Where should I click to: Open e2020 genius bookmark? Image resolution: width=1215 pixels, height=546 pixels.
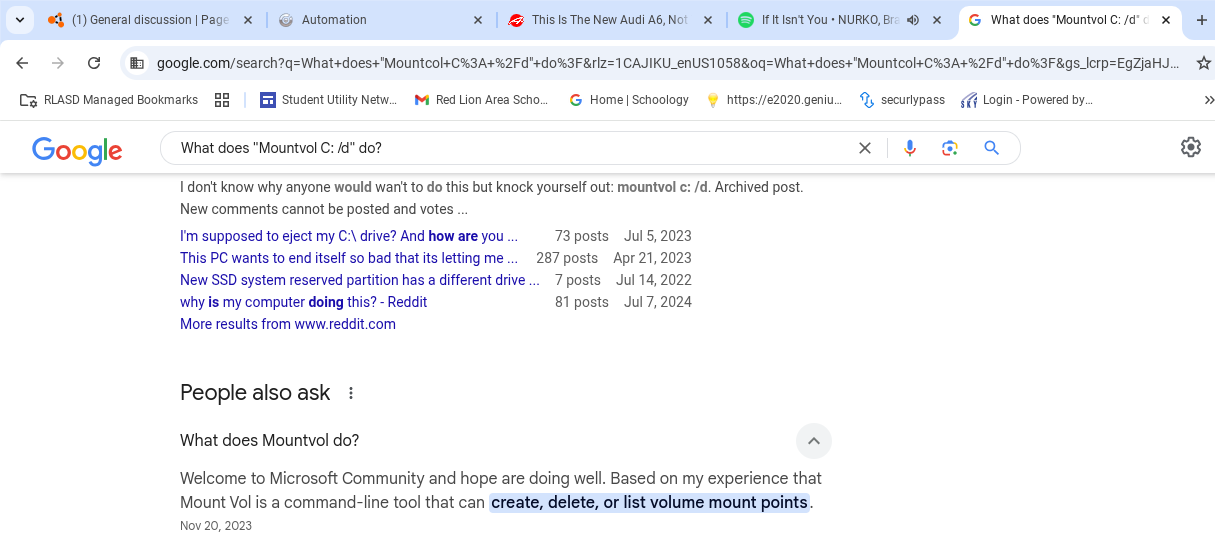coord(774,100)
